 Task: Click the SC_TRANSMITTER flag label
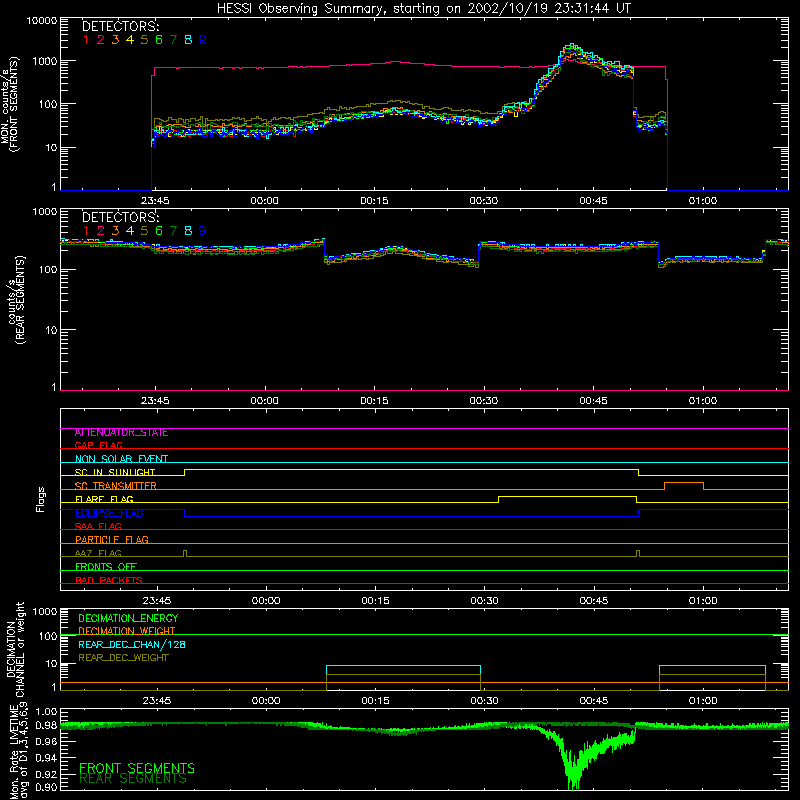pyautogui.click(x=116, y=486)
